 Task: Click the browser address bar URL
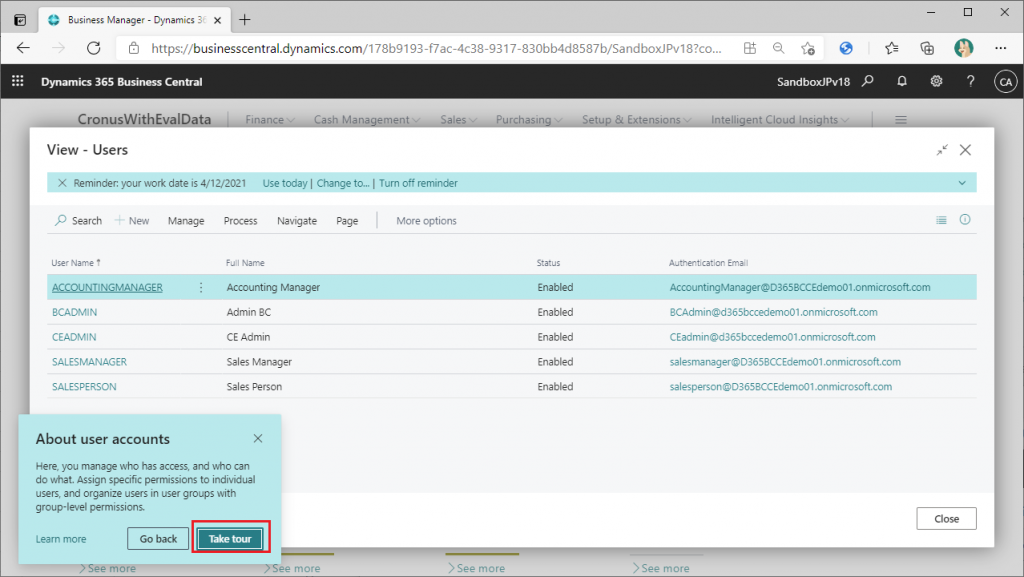click(436, 48)
